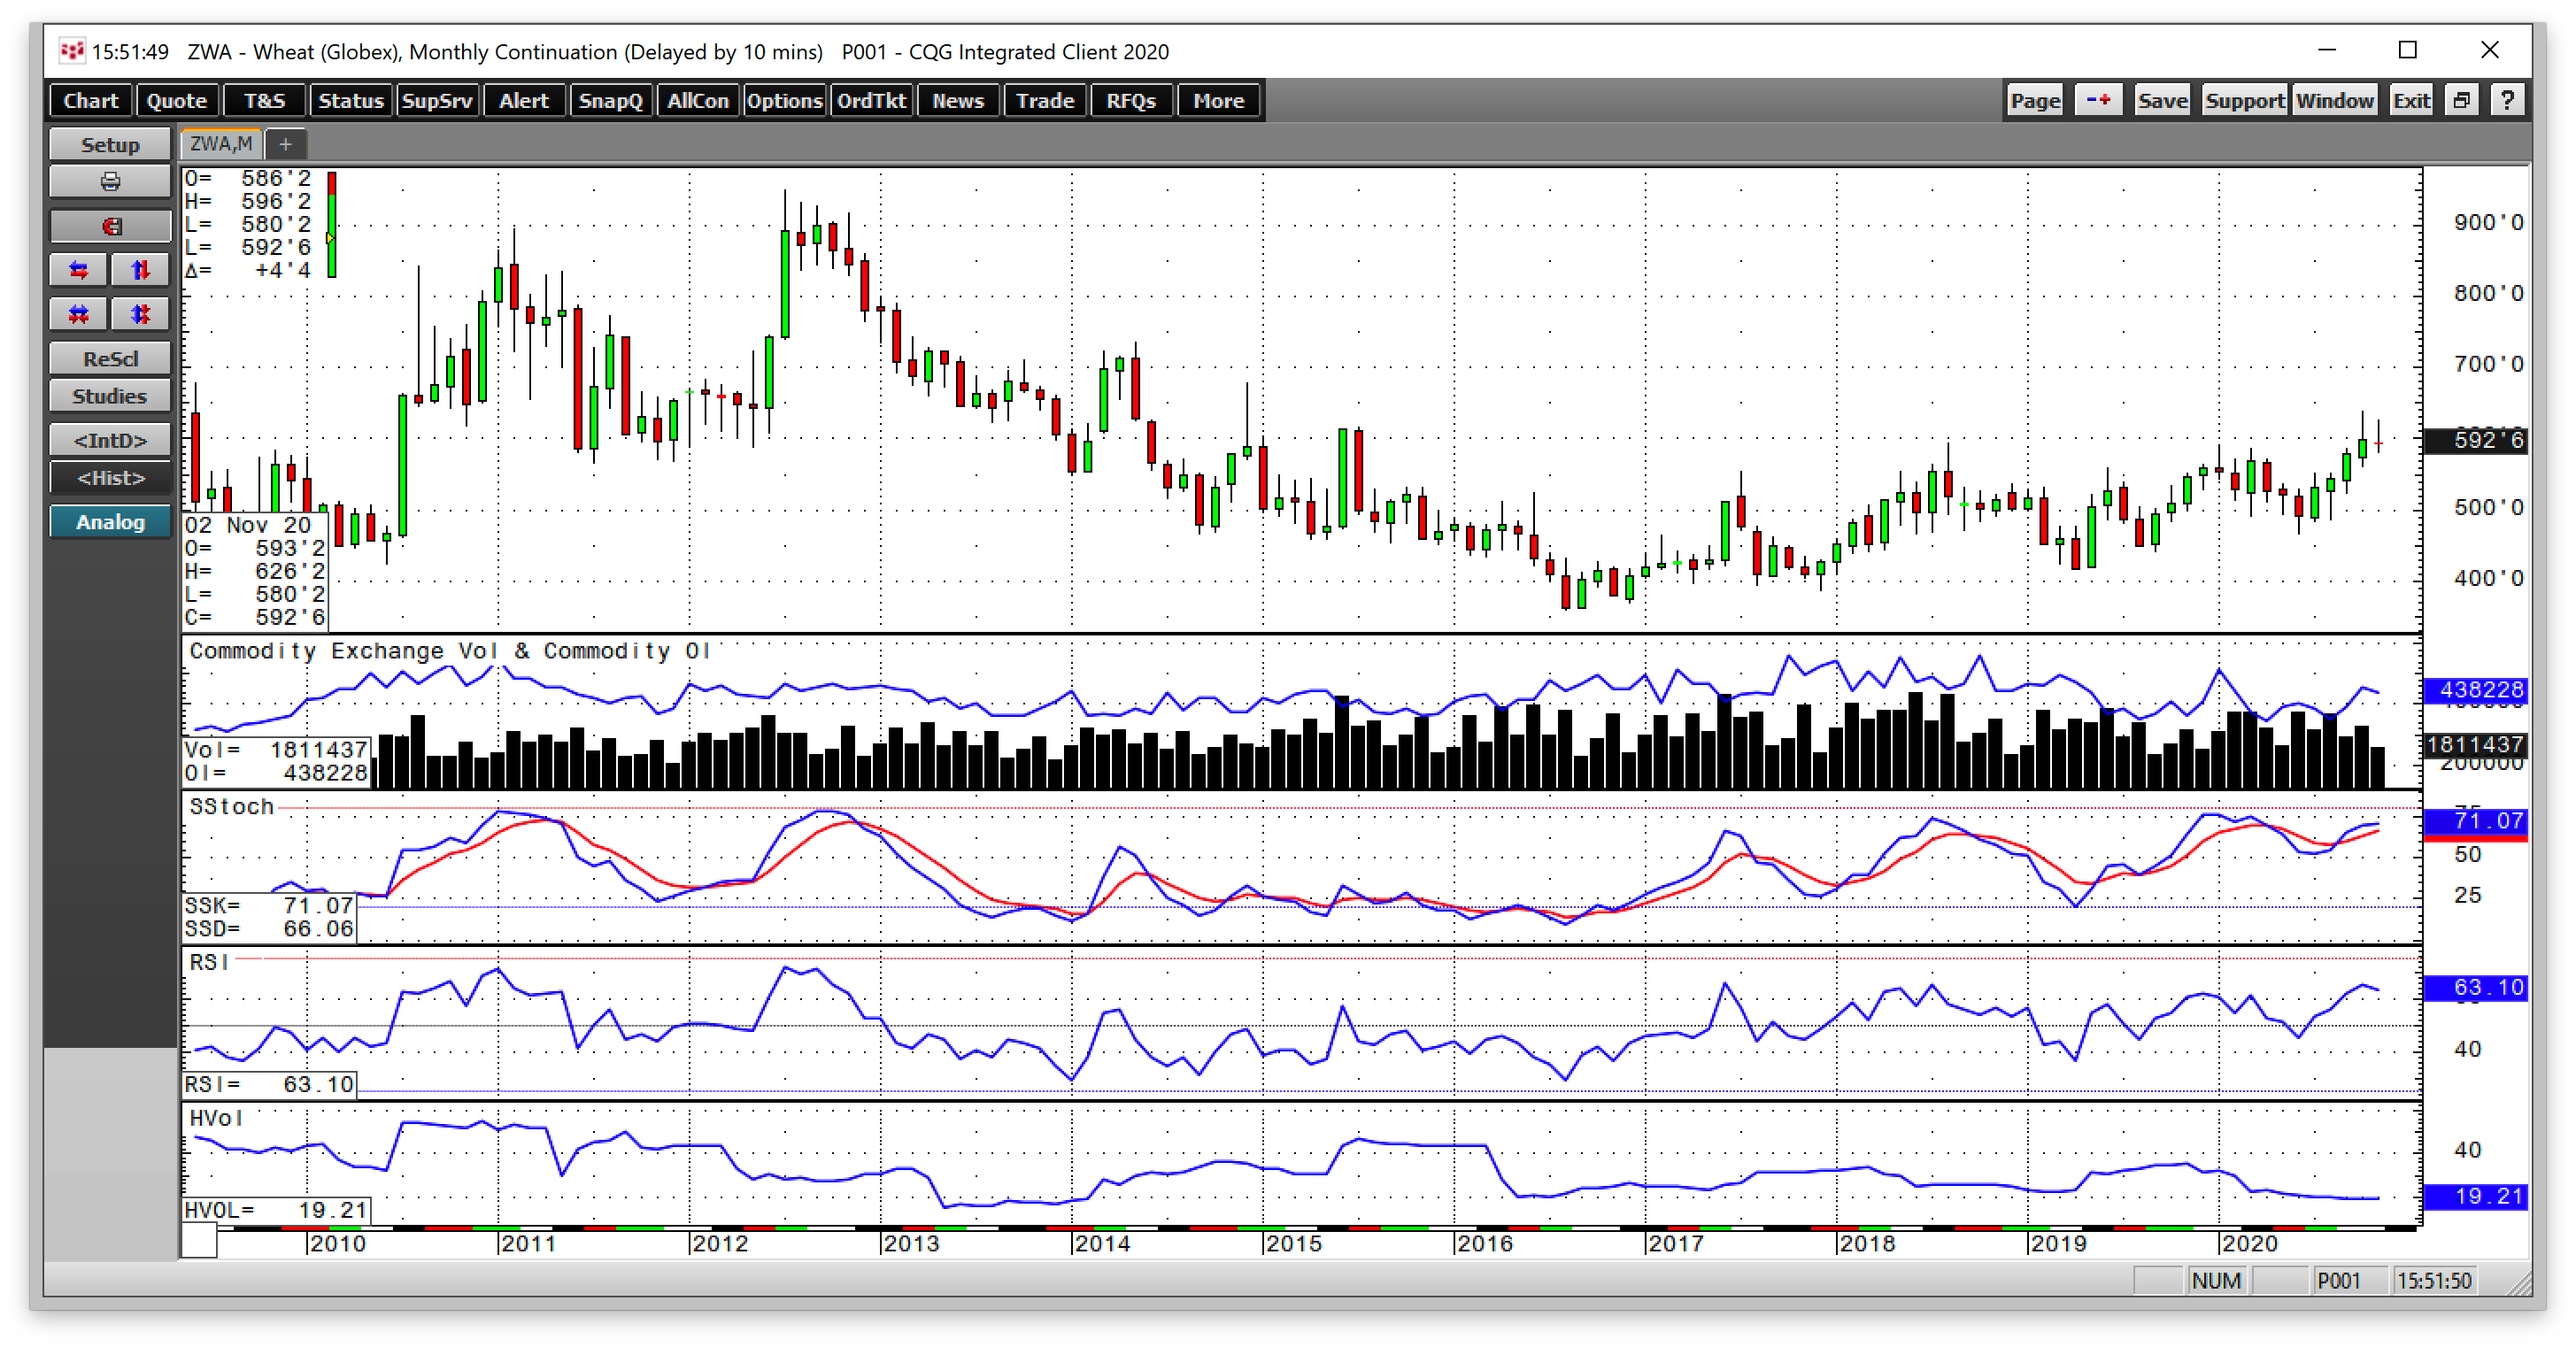
Task: Open the More dropdown menu
Action: (1218, 100)
